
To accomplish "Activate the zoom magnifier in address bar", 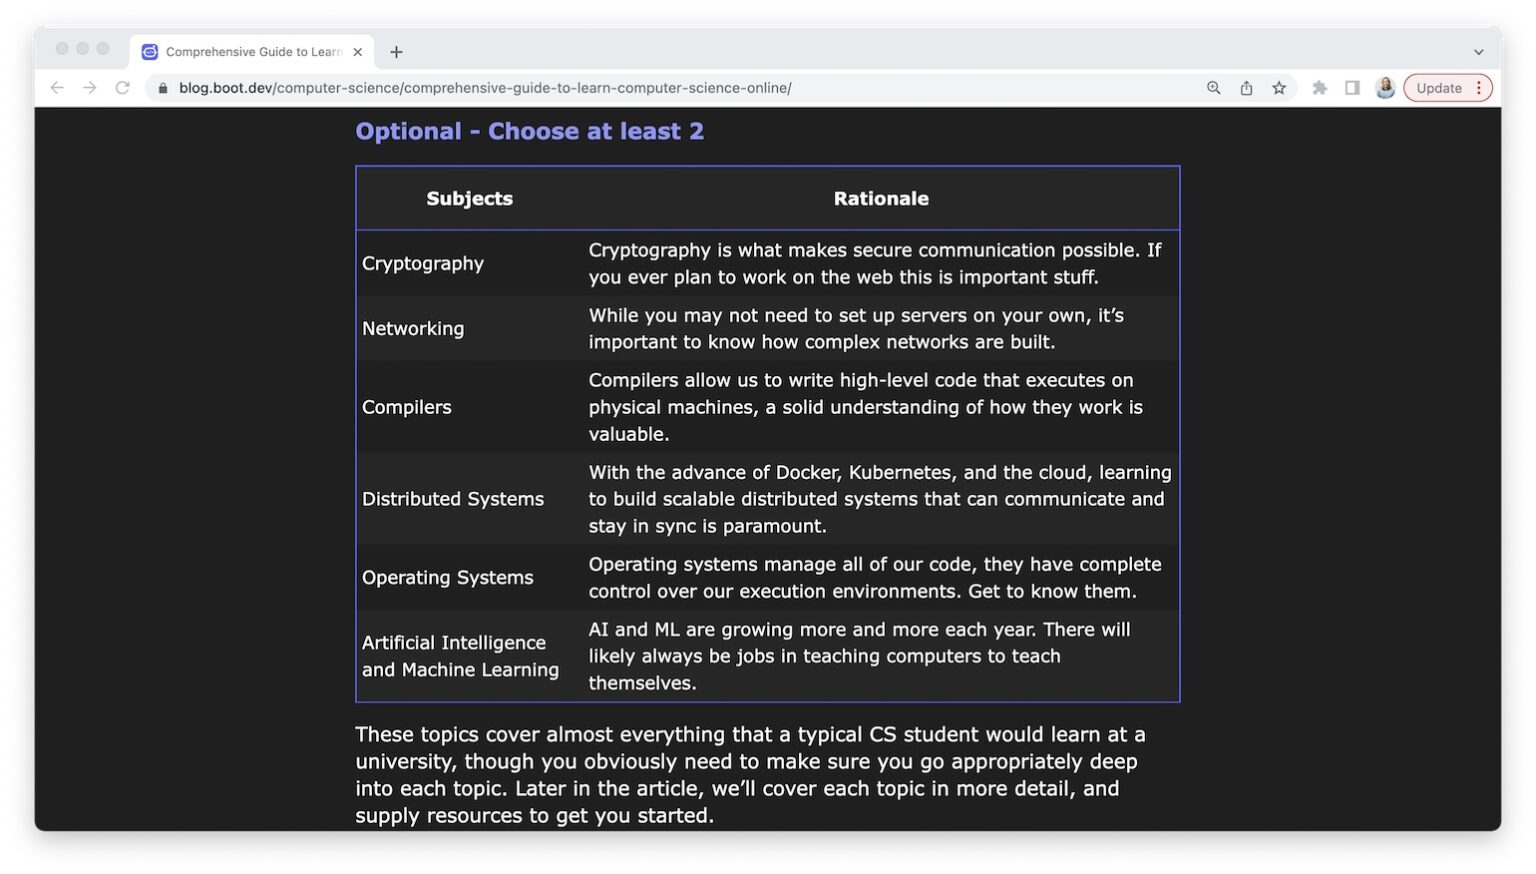I will coord(1213,88).
